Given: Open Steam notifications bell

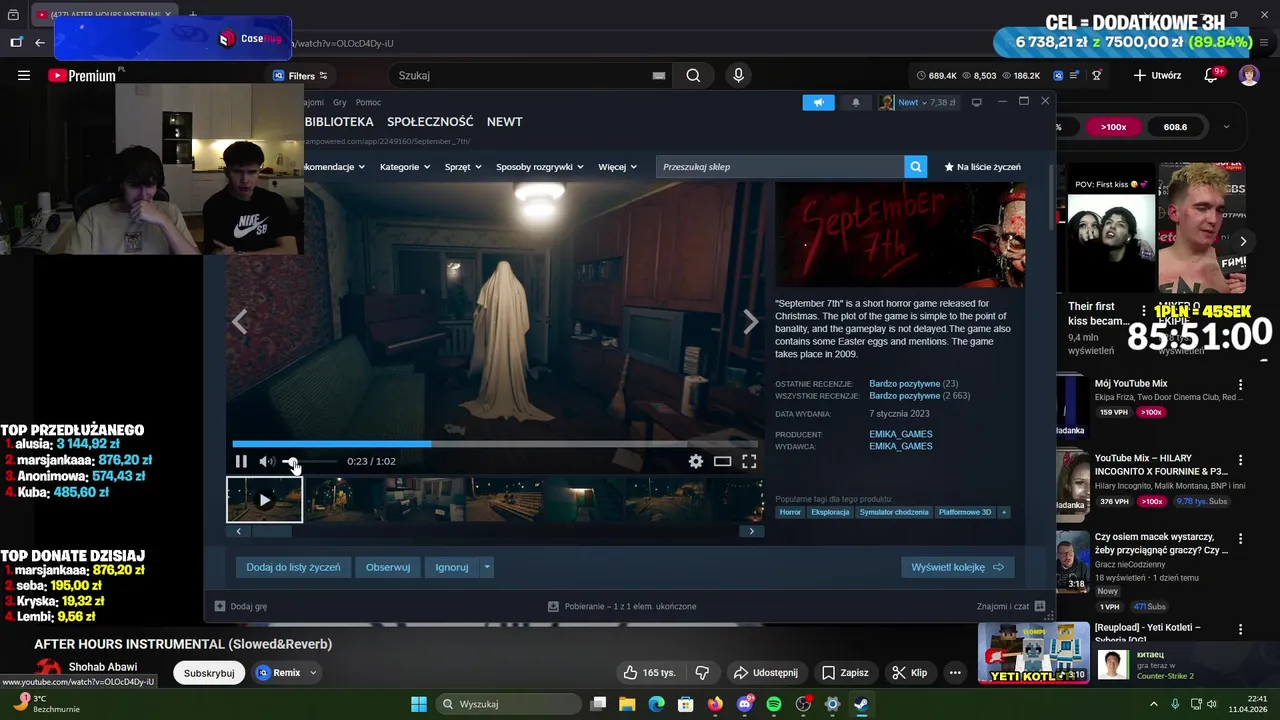Looking at the screenshot, I should click(855, 102).
